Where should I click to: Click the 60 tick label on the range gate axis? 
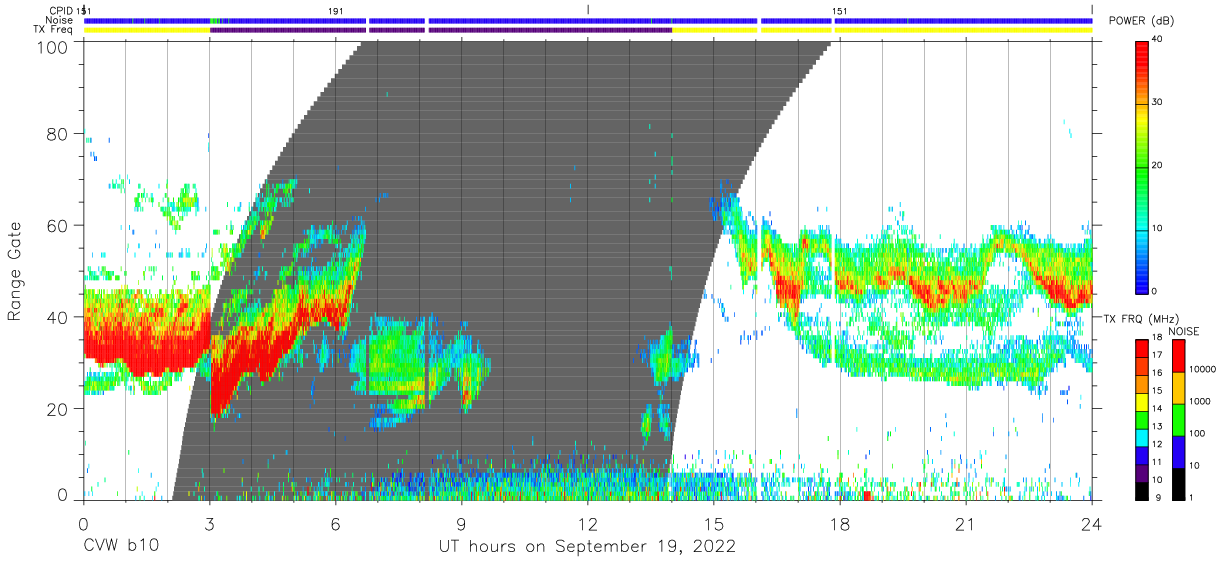(58, 225)
